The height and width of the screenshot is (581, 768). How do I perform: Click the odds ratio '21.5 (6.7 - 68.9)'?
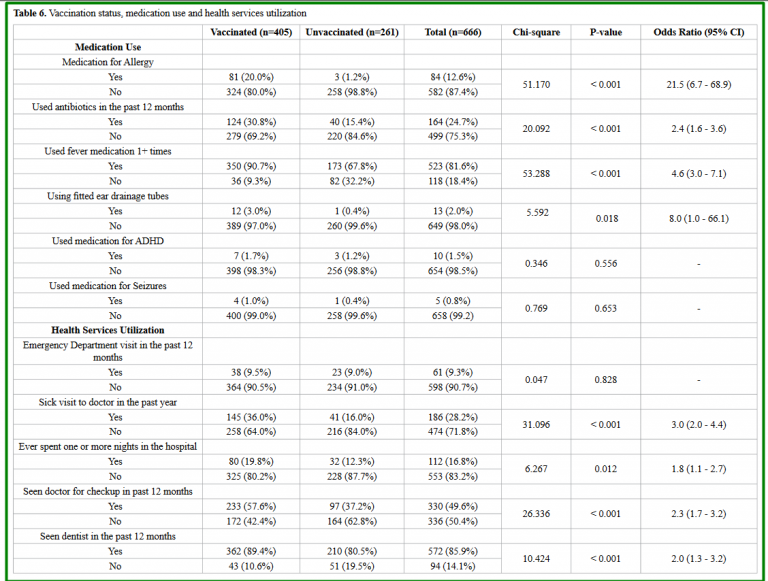point(699,84)
